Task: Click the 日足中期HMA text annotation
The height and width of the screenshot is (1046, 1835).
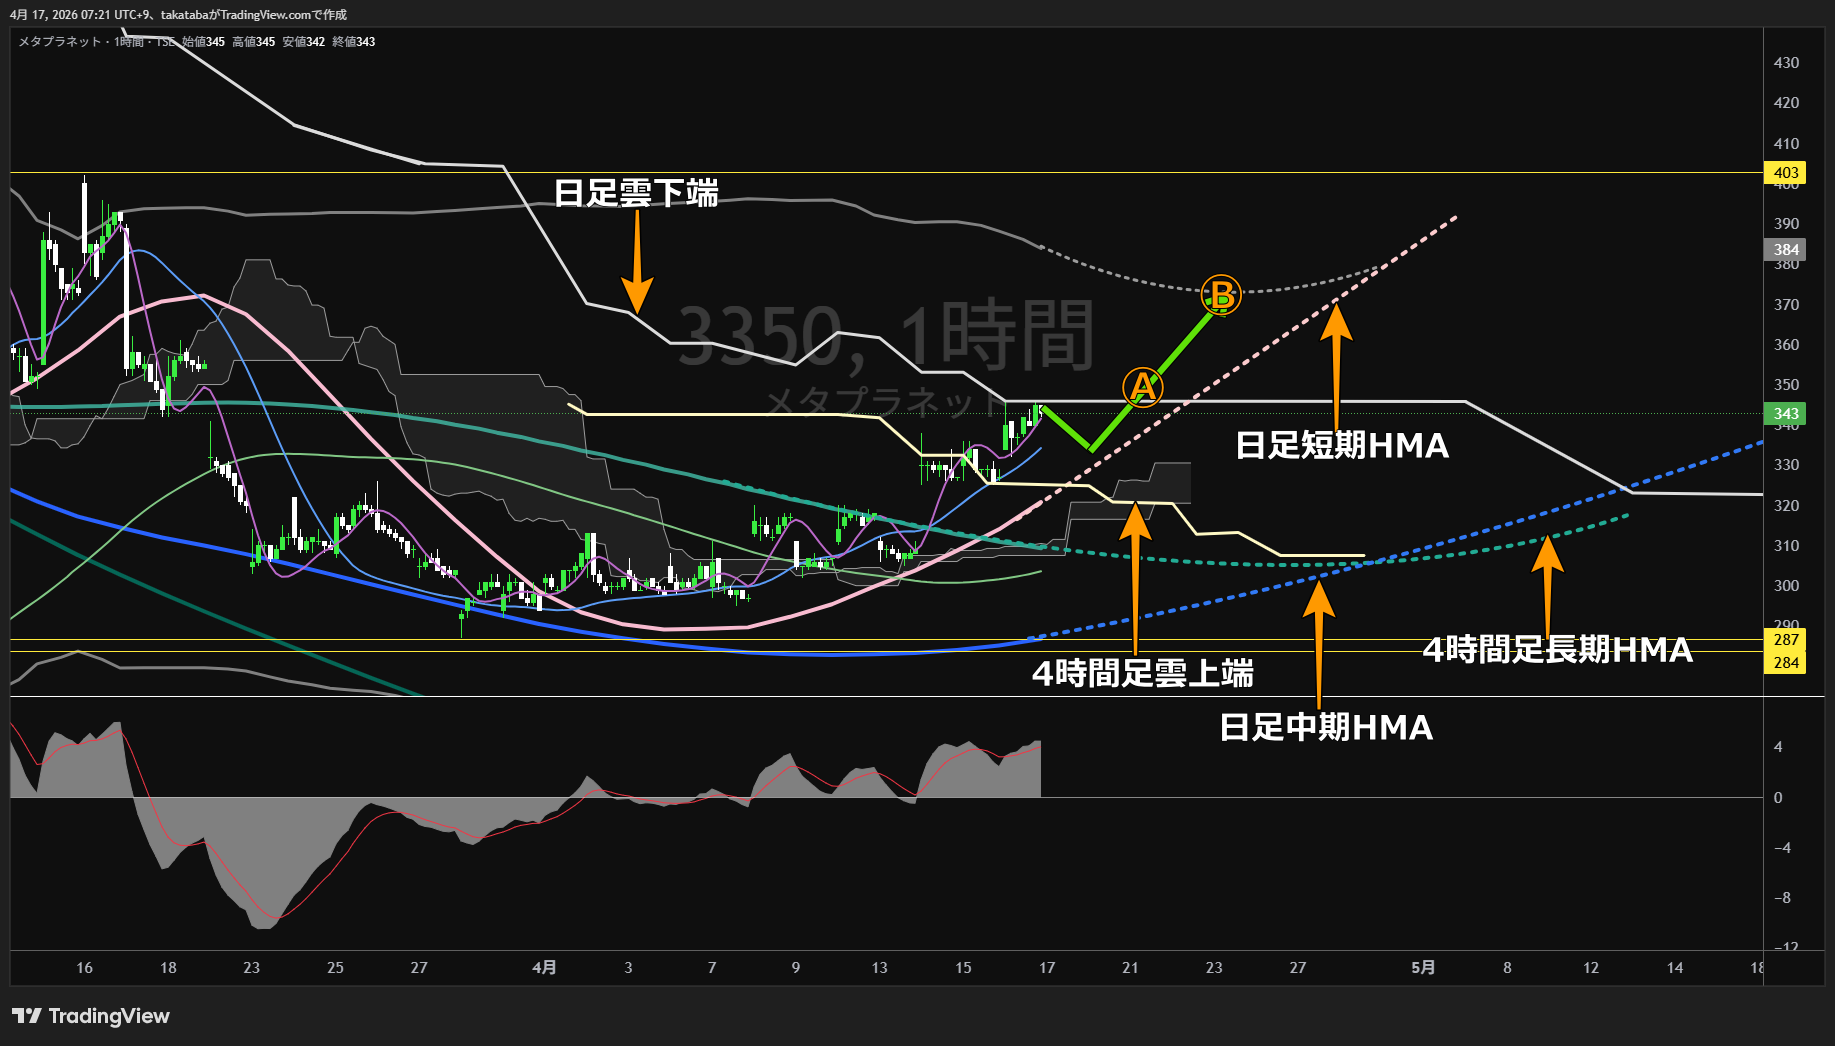Action: point(1326,727)
